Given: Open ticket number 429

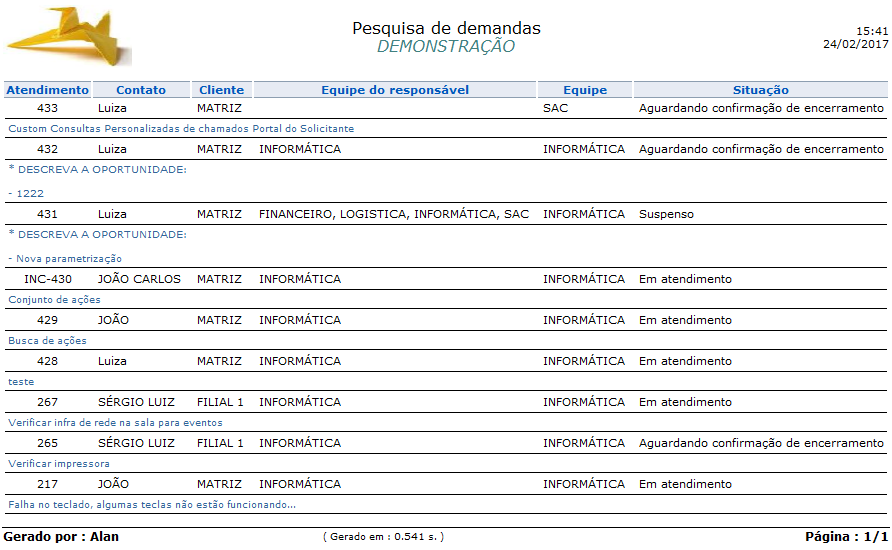Looking at the screenshot, I should 47,320.
